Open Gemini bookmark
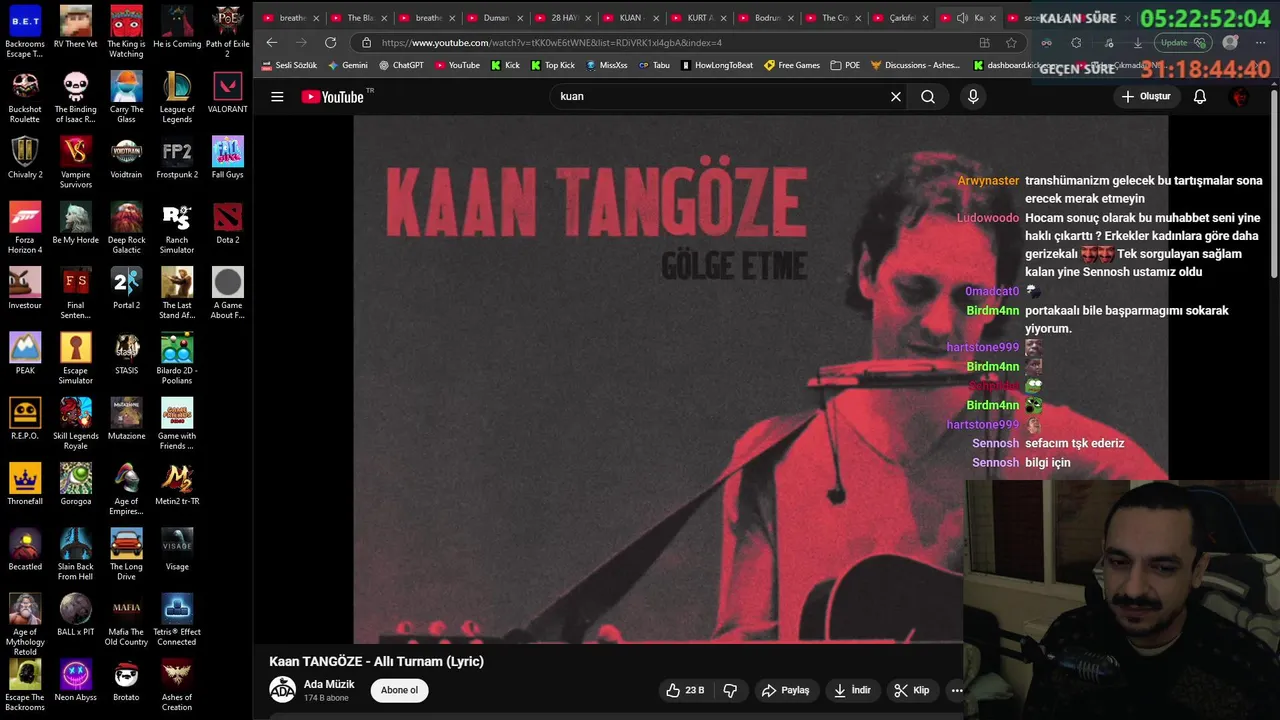The height and width of the screenshot is (720, 1280). (348, 65)
